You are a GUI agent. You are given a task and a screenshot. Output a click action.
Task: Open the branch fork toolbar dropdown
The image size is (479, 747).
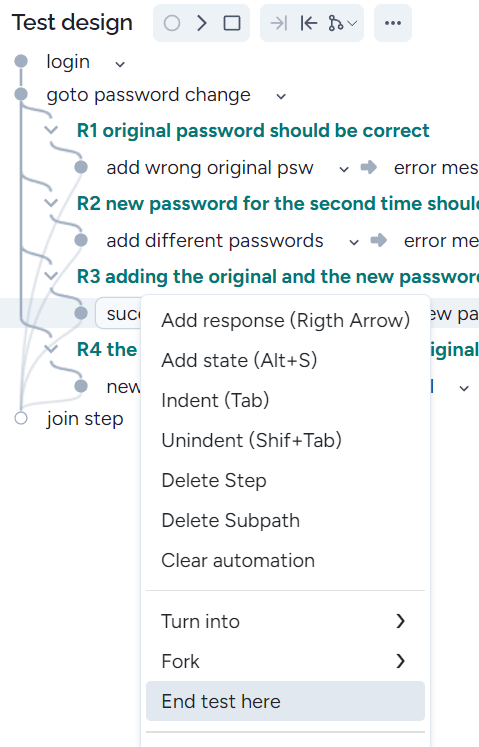coord(343,23)
